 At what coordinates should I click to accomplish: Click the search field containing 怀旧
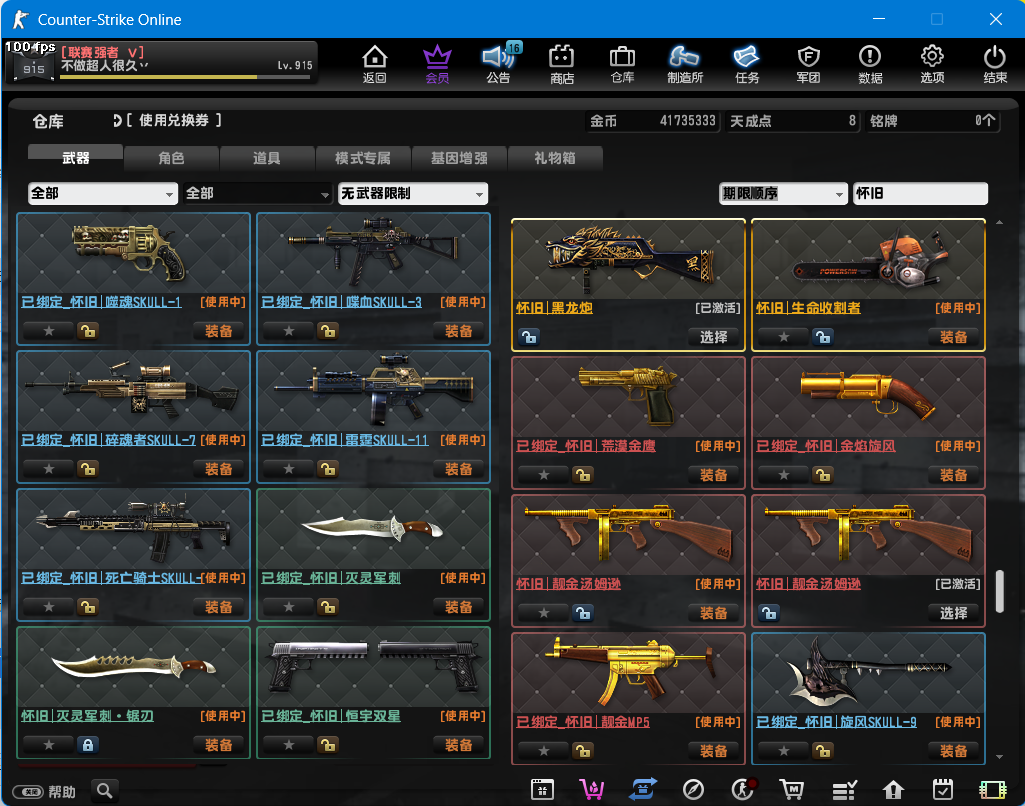click(920, 193)
